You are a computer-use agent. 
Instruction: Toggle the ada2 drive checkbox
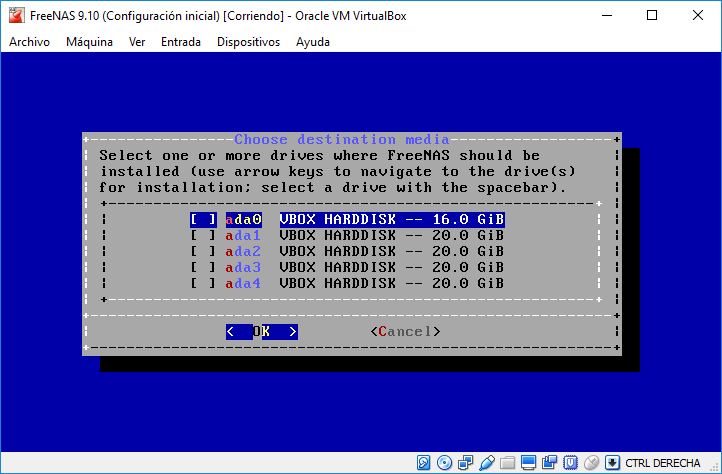tap(203, 252)
